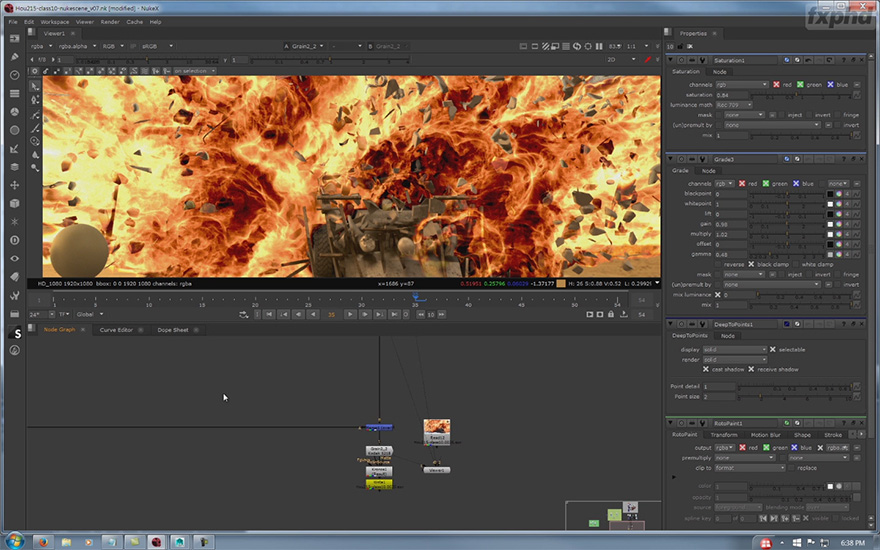Open the Stroke tab in RotoPaint1
This screenshot has width=880, height=550.
833,435
